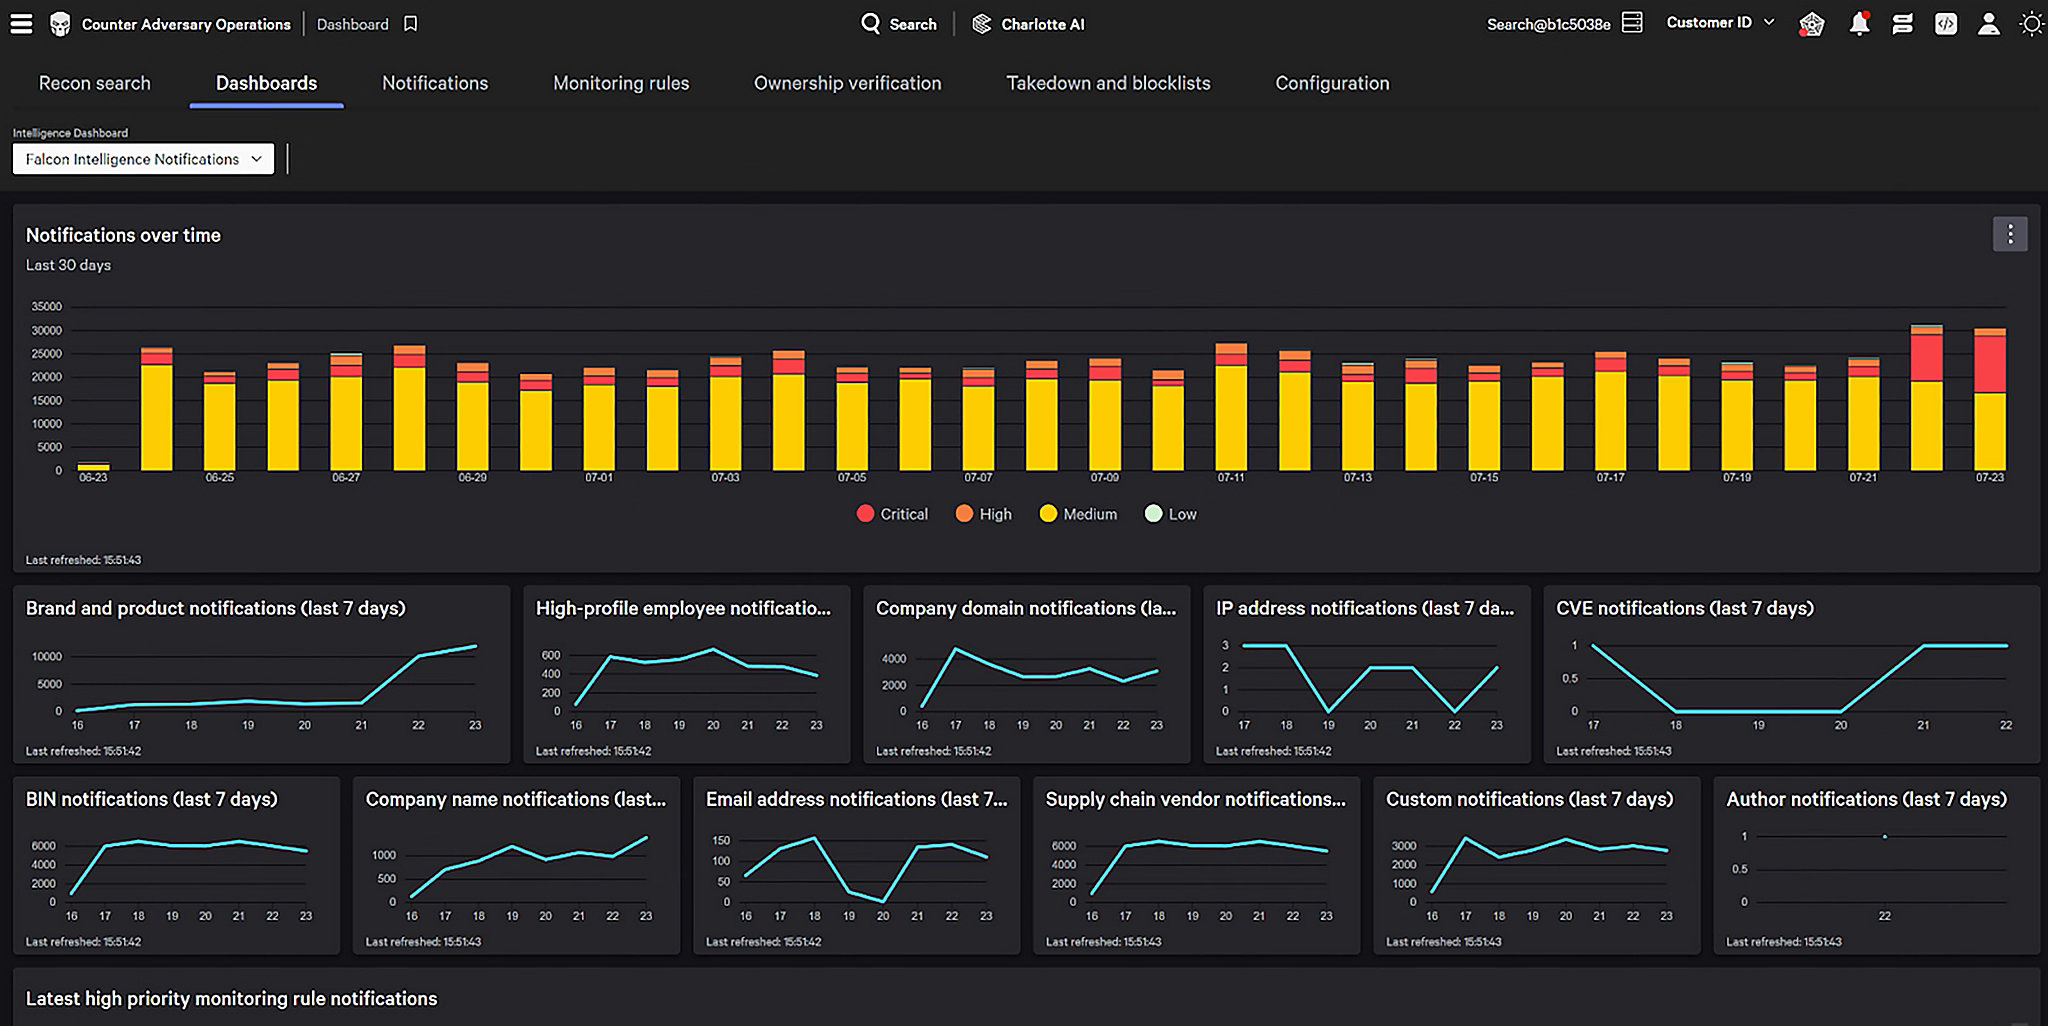This screenshot has height=1026, width=2048.
Task: Go to the Configuration tab
Action: [1332, 83]
